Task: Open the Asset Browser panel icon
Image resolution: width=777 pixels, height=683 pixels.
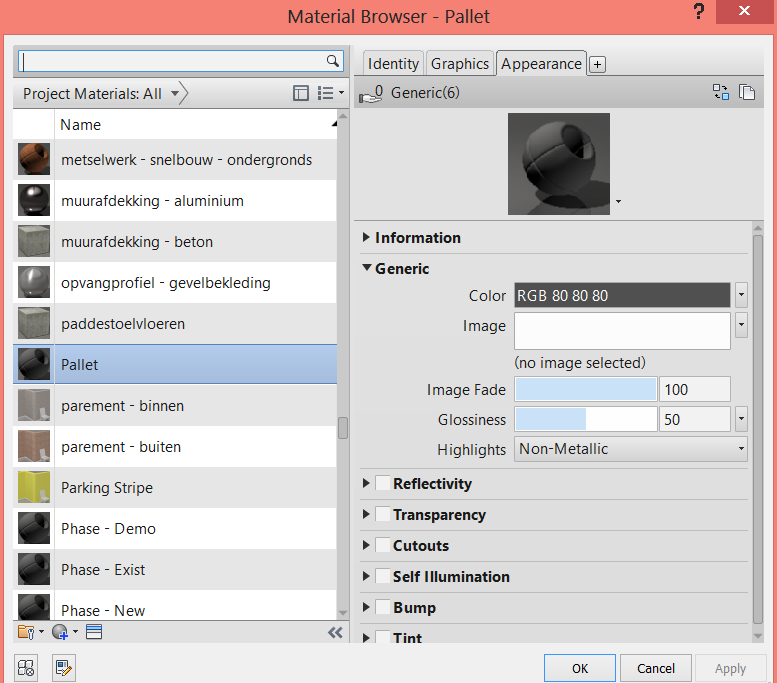Action: [x=27, y=668]
